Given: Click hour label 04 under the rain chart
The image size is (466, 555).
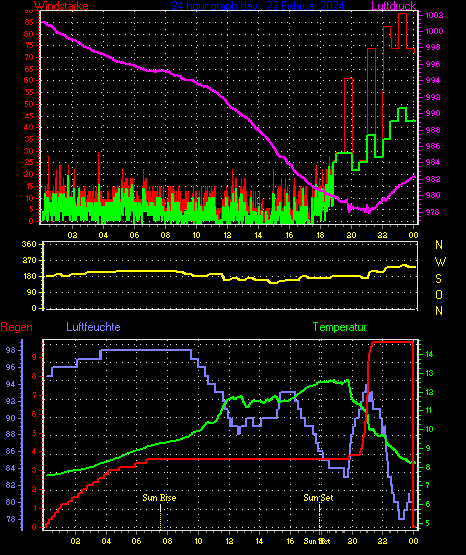Looking at the screenshot, I should pos(106,541).
